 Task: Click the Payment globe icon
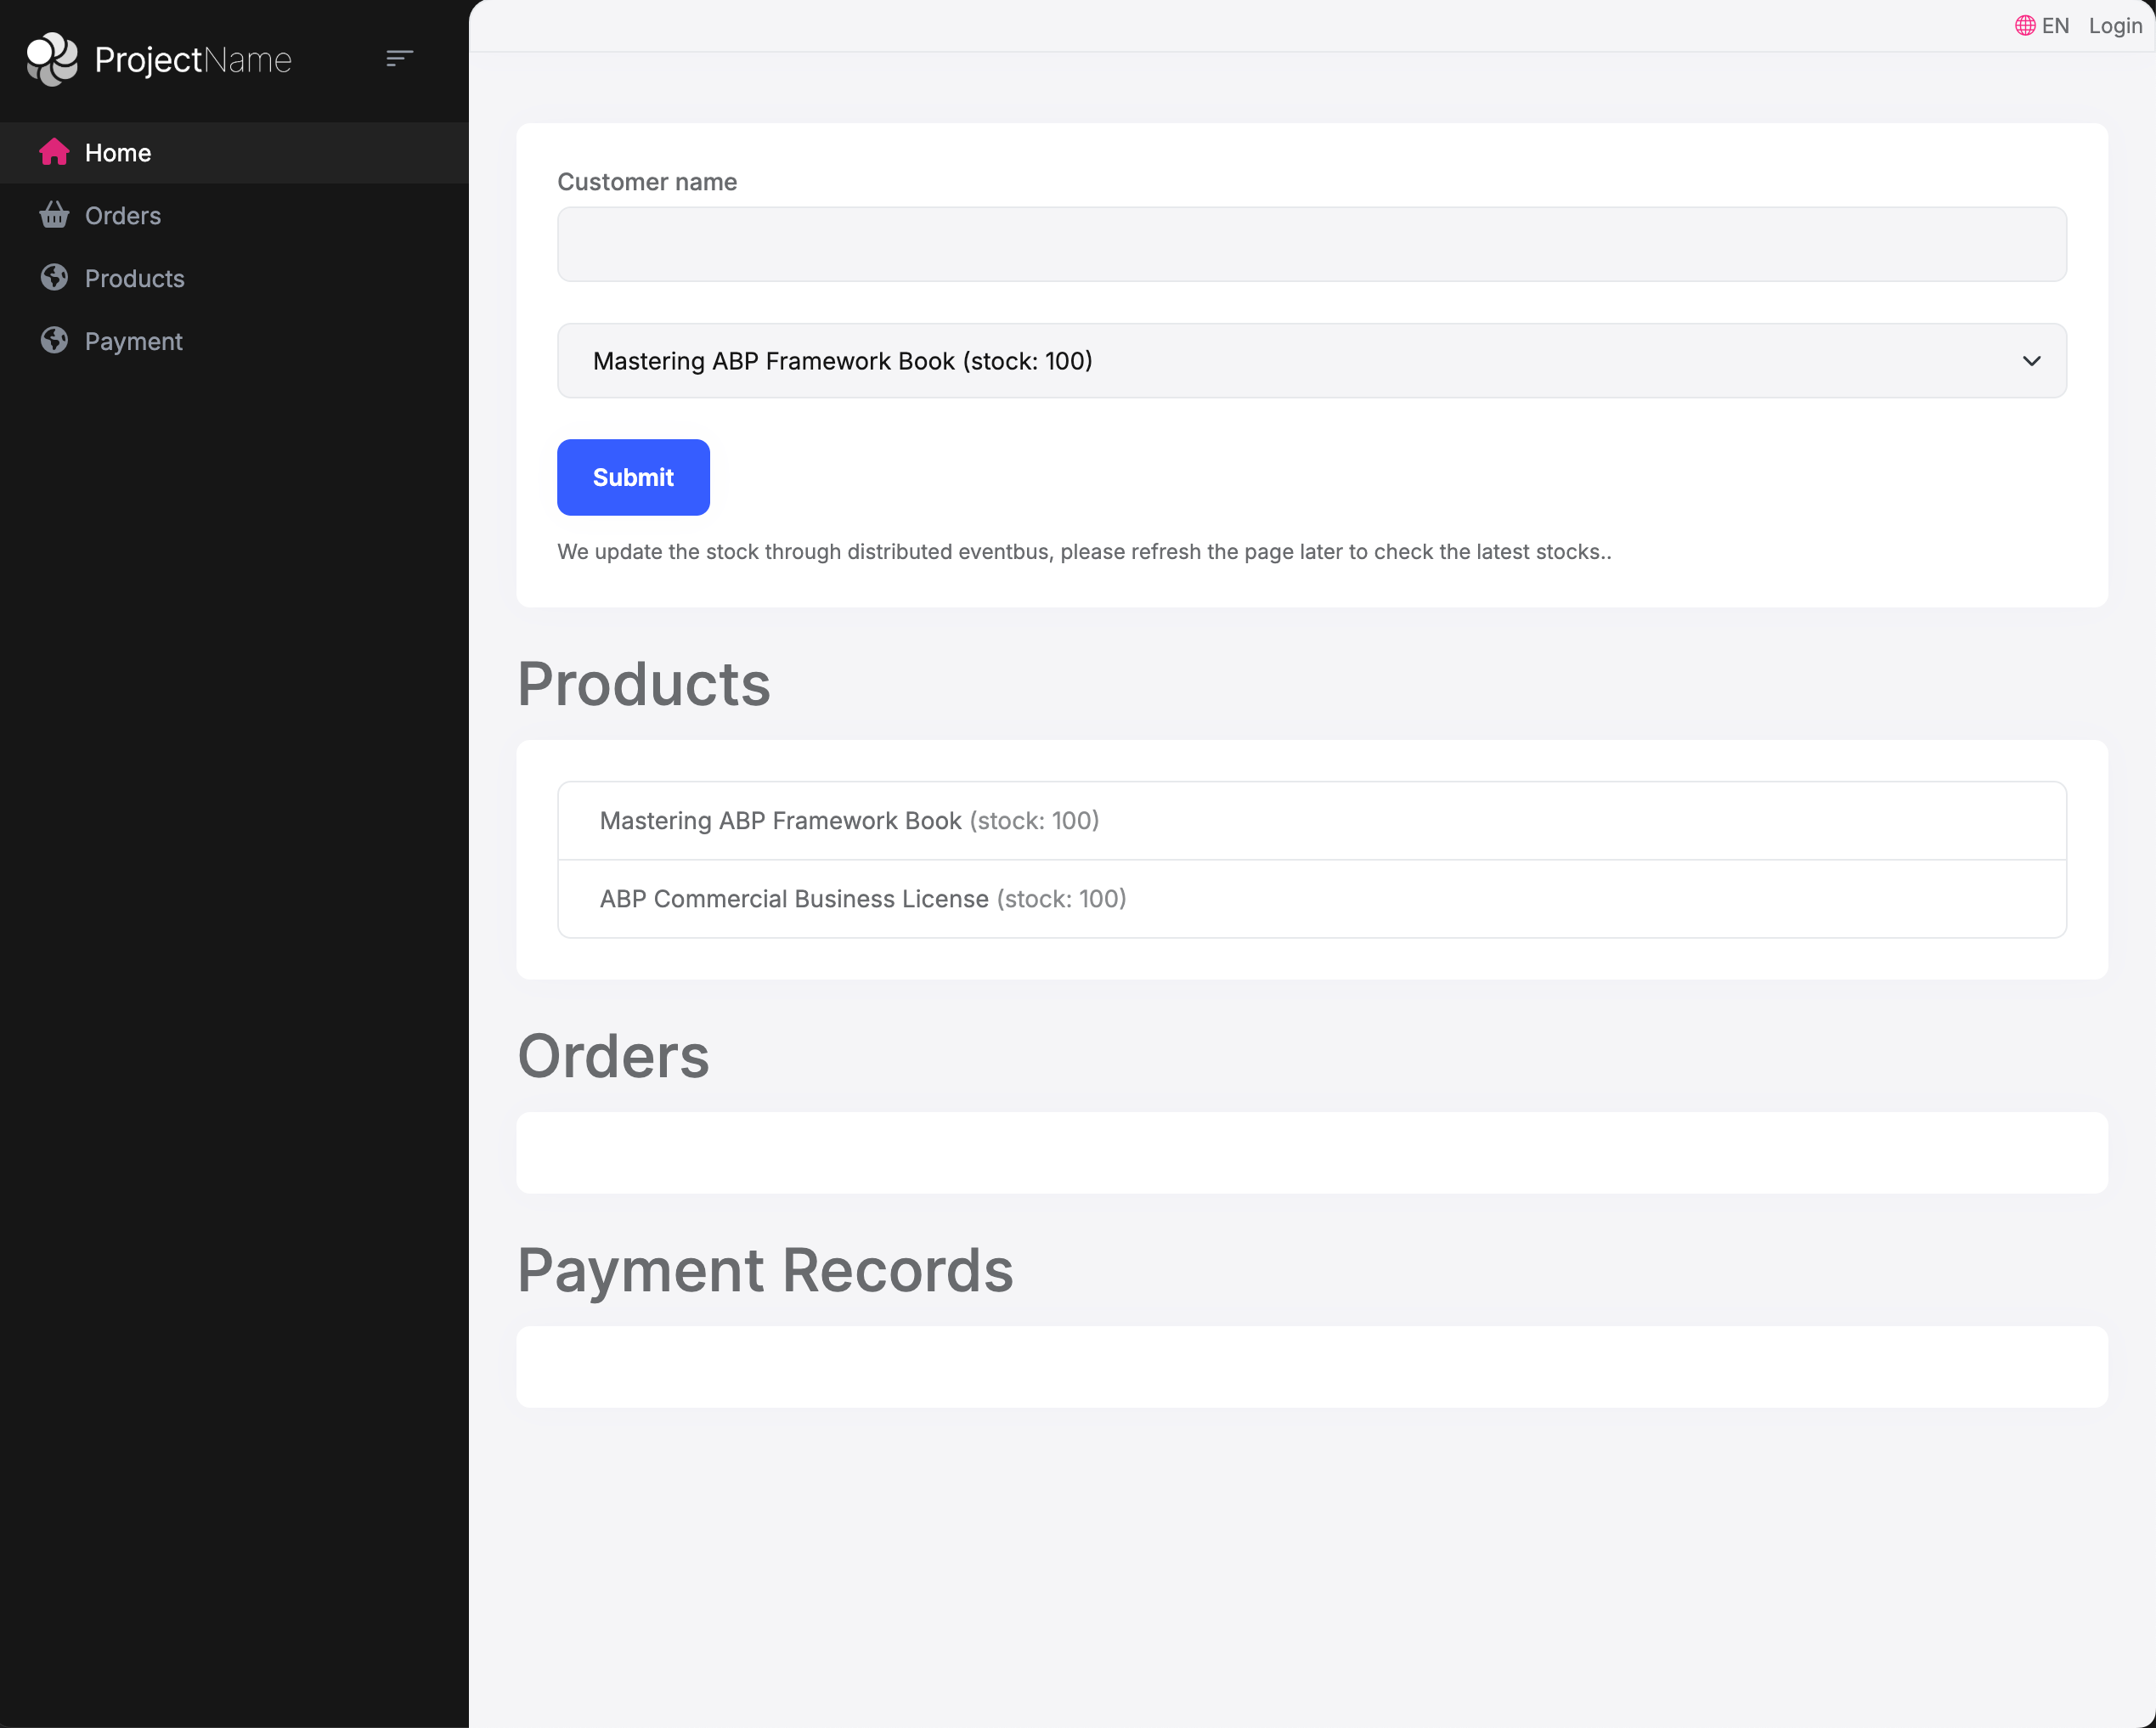54,341
